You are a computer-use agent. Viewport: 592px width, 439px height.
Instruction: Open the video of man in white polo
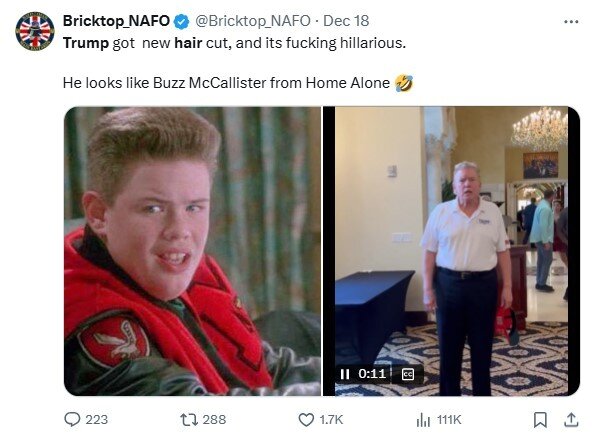(x=452, y=251)
